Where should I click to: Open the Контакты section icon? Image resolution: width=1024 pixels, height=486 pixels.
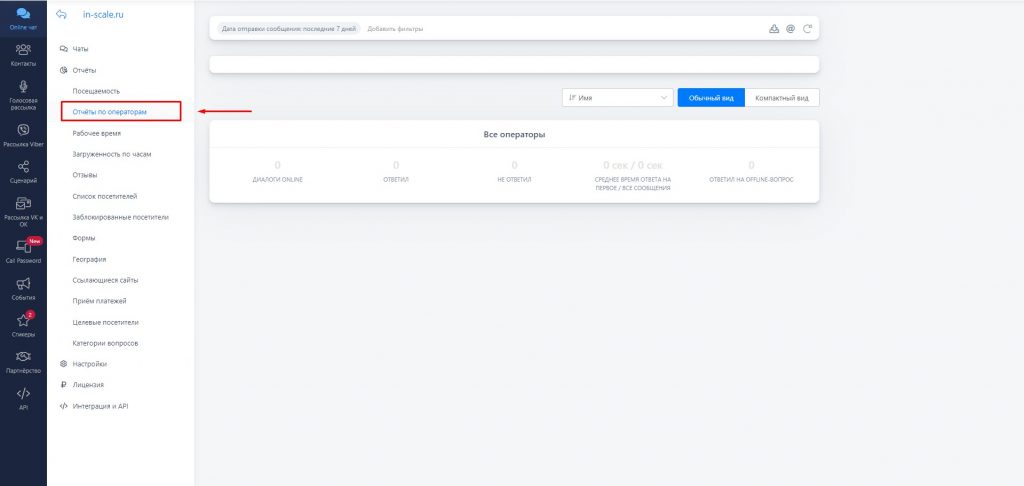click(23, 50)
